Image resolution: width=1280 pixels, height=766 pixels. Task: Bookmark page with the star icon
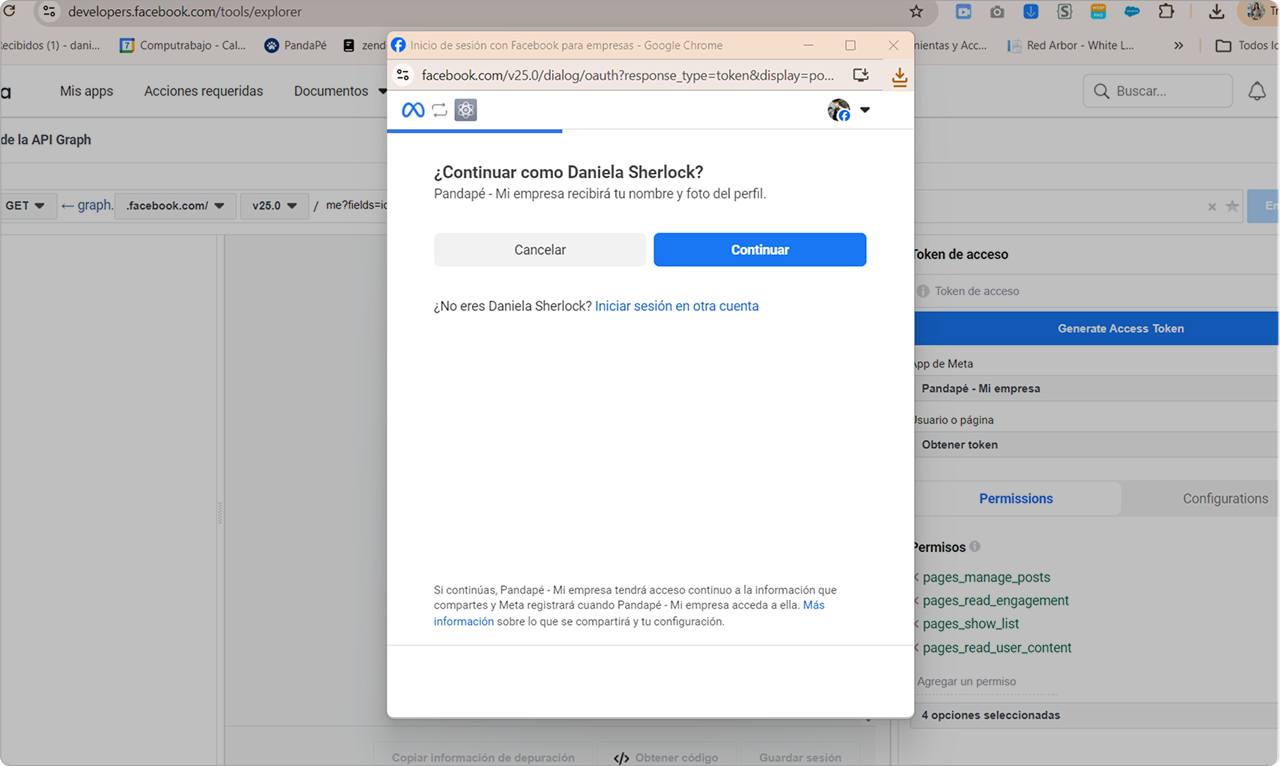point(916,12)
